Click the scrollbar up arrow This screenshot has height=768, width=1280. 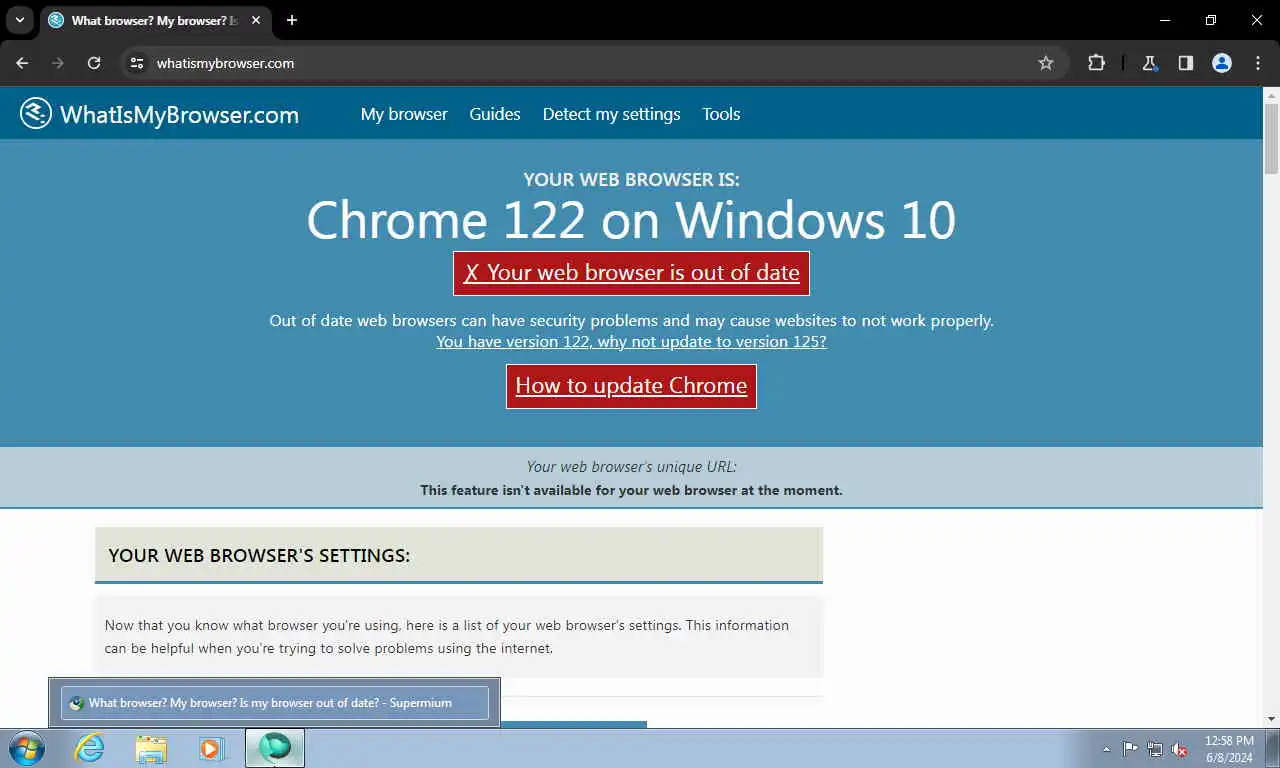point(1271,95)
